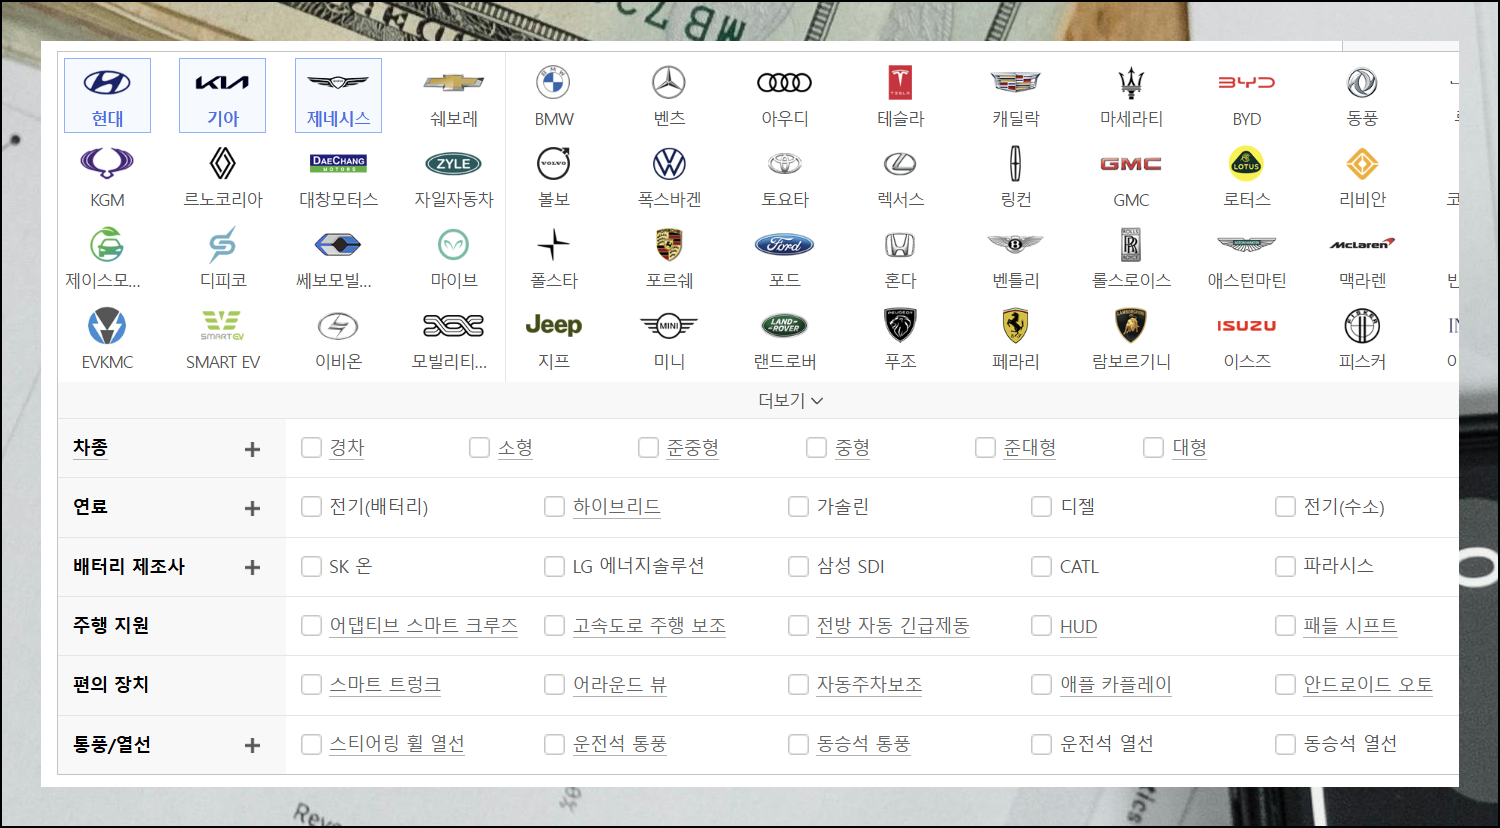This screenshot has width=1500, height=828.
Task: Pick the Isuzu (이스즈) logo
Action: click(x=1247, y=325)
